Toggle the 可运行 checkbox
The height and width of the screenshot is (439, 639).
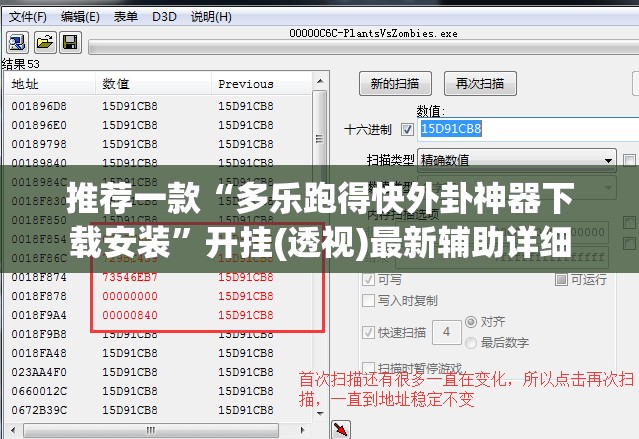pos(561,279)
